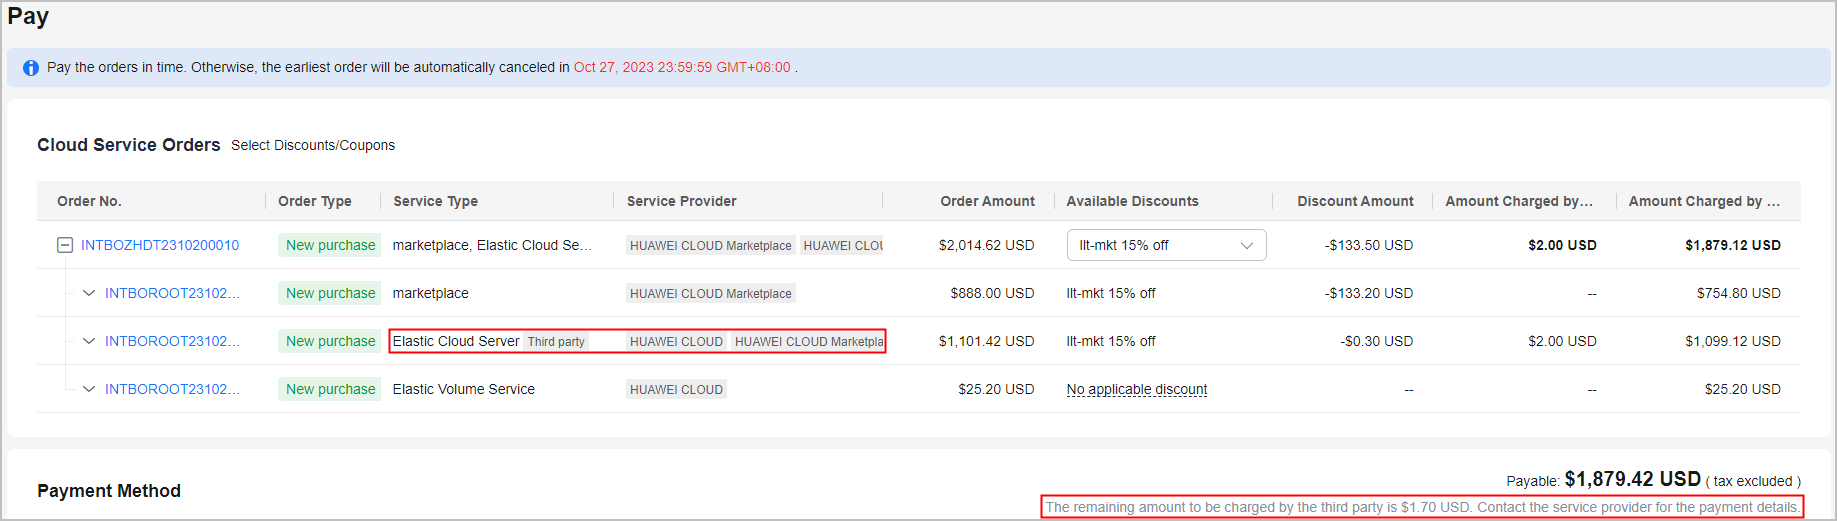The image size is (1837, 521).
Task: Expand the marketplace sub-order chevron
Action: click(89, 293)
